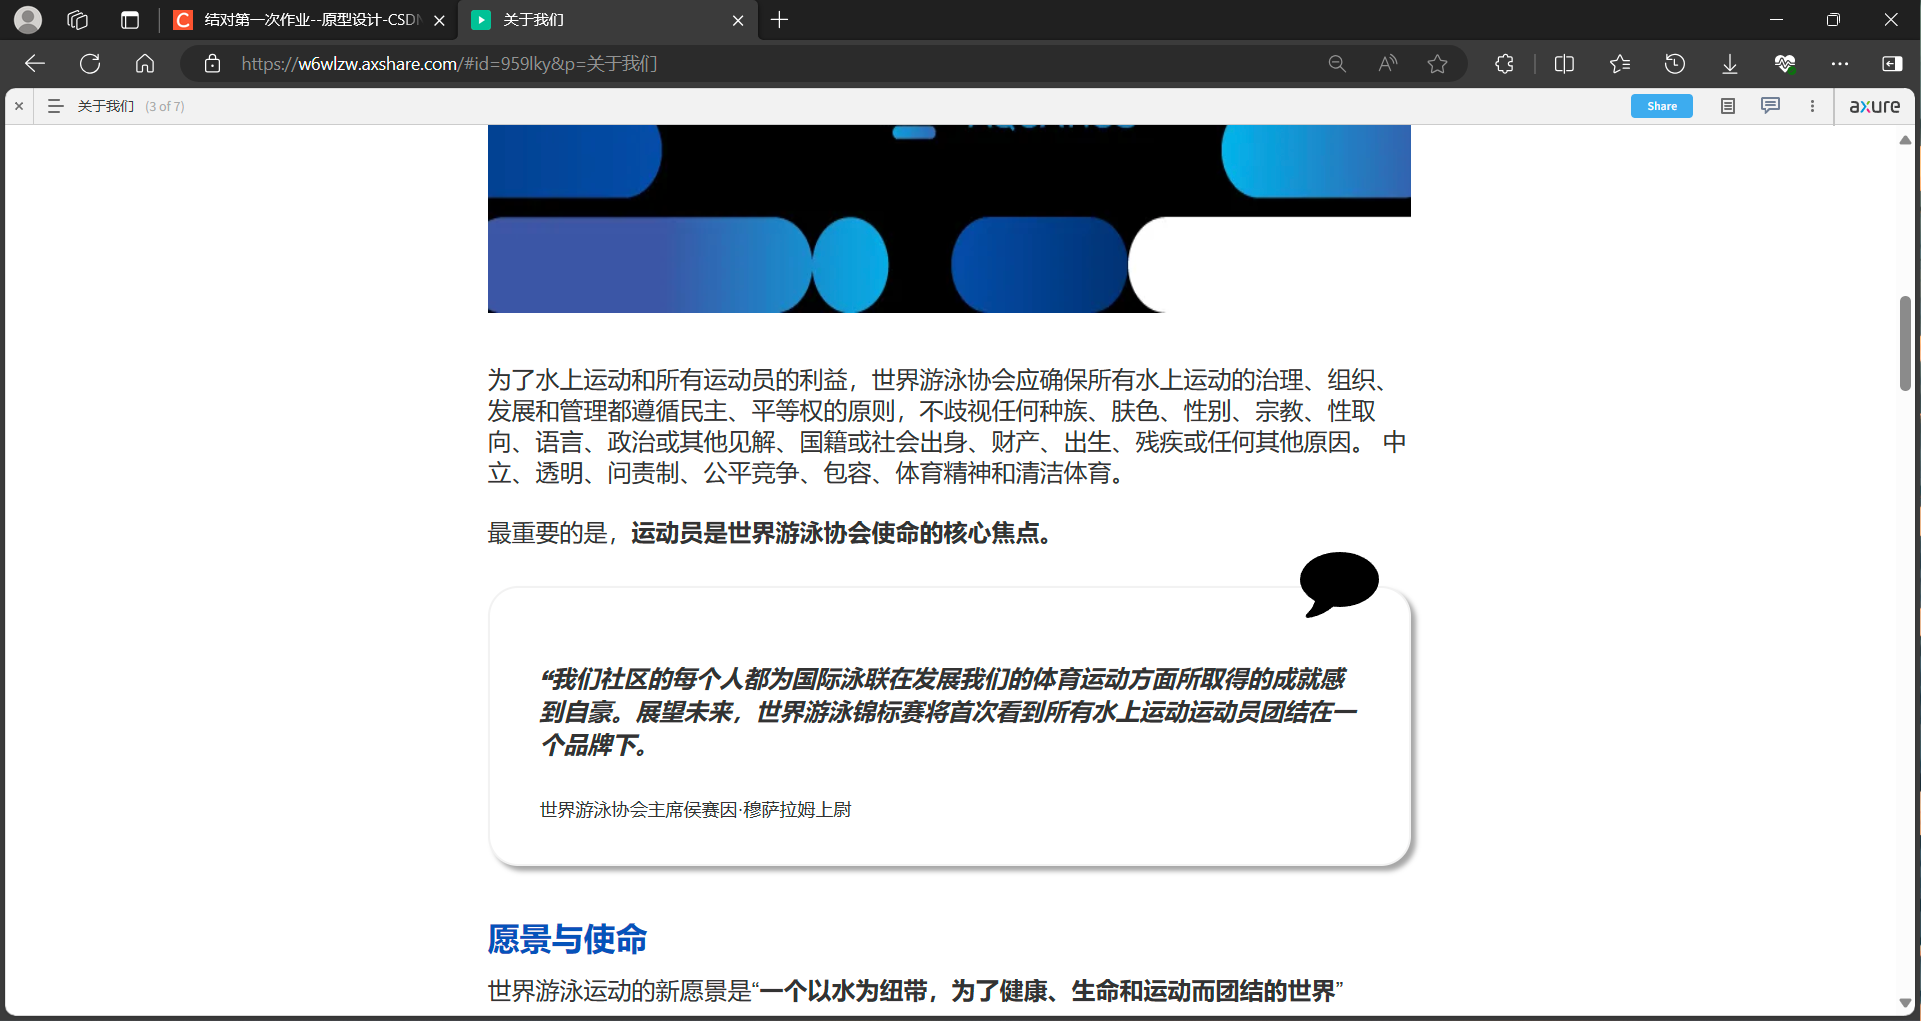Image resolution: width=1921 pixels, height=1021 pixels.
Task: Open the browser profile avatar
Action: [x=28, y=20]
